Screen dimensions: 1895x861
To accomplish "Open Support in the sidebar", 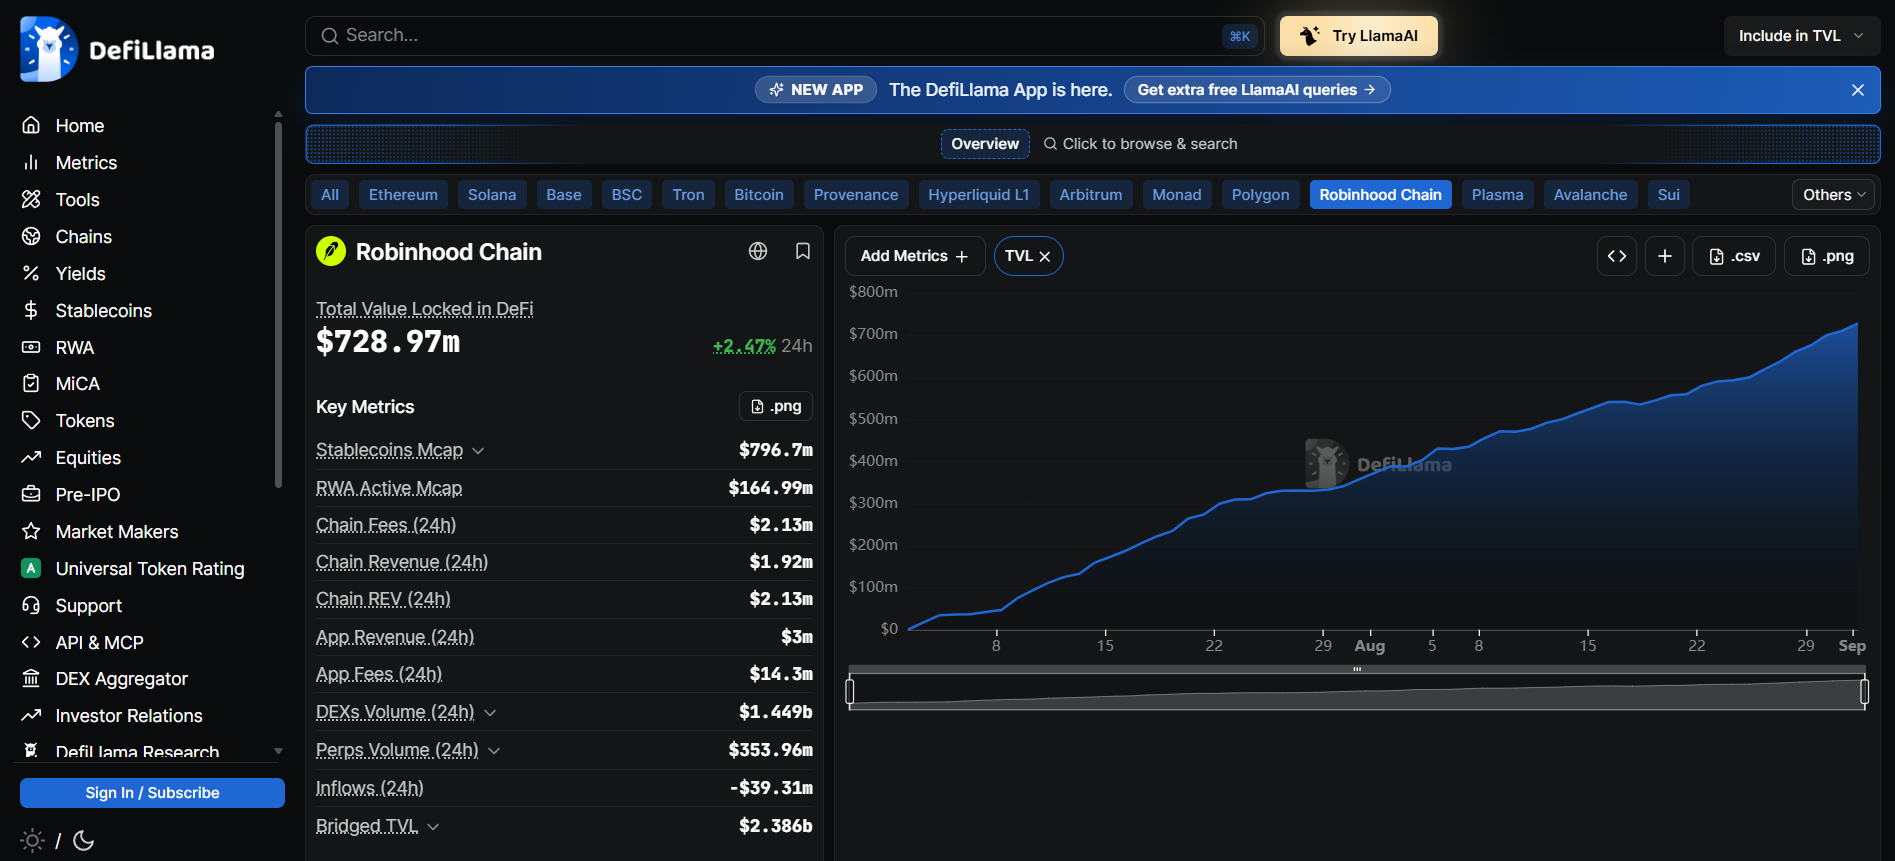I will tap(88, 606).
